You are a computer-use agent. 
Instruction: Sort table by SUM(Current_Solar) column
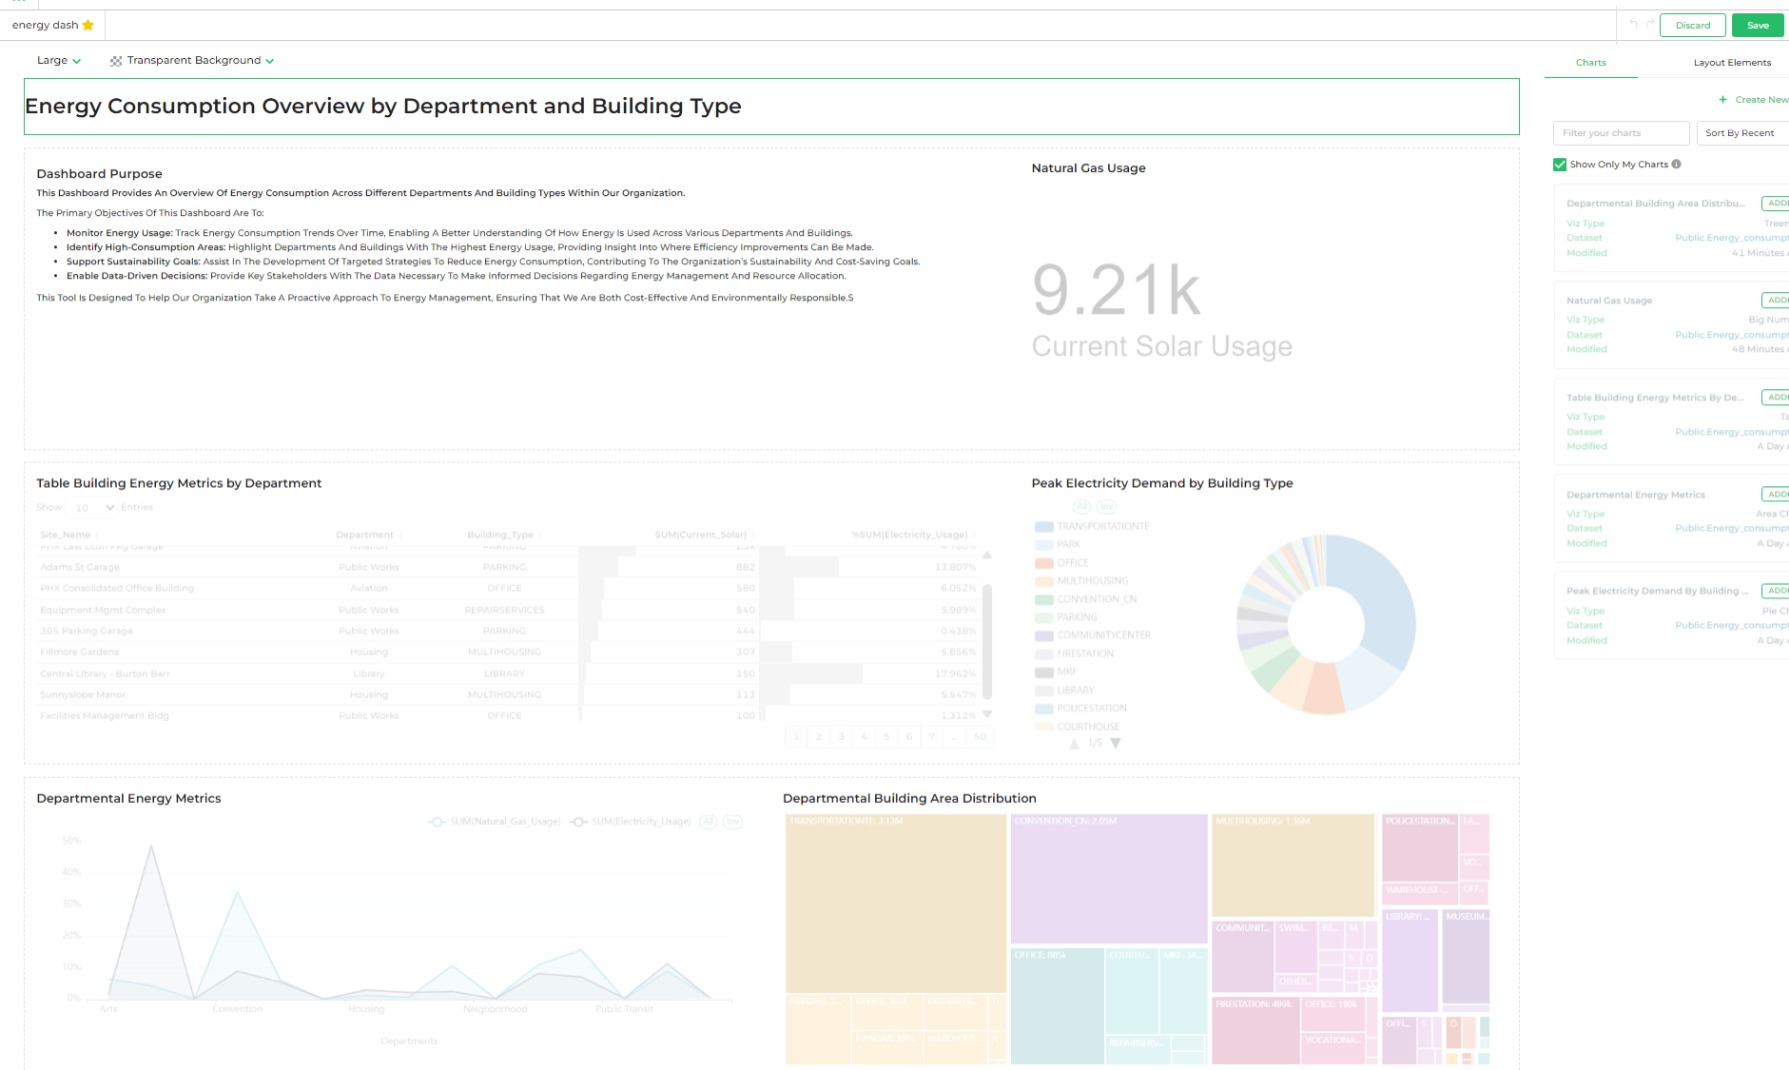point(704,535)
